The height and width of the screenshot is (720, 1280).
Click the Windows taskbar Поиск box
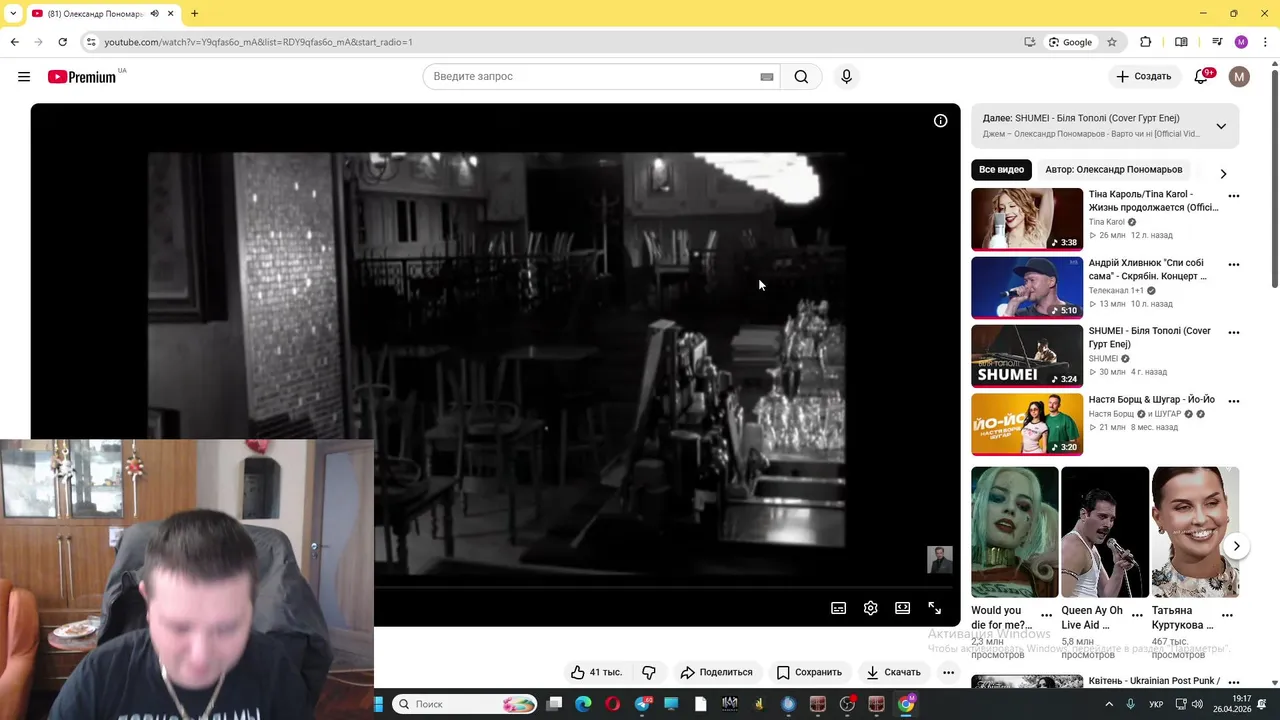pyautogui.click(x=465, y=704)
